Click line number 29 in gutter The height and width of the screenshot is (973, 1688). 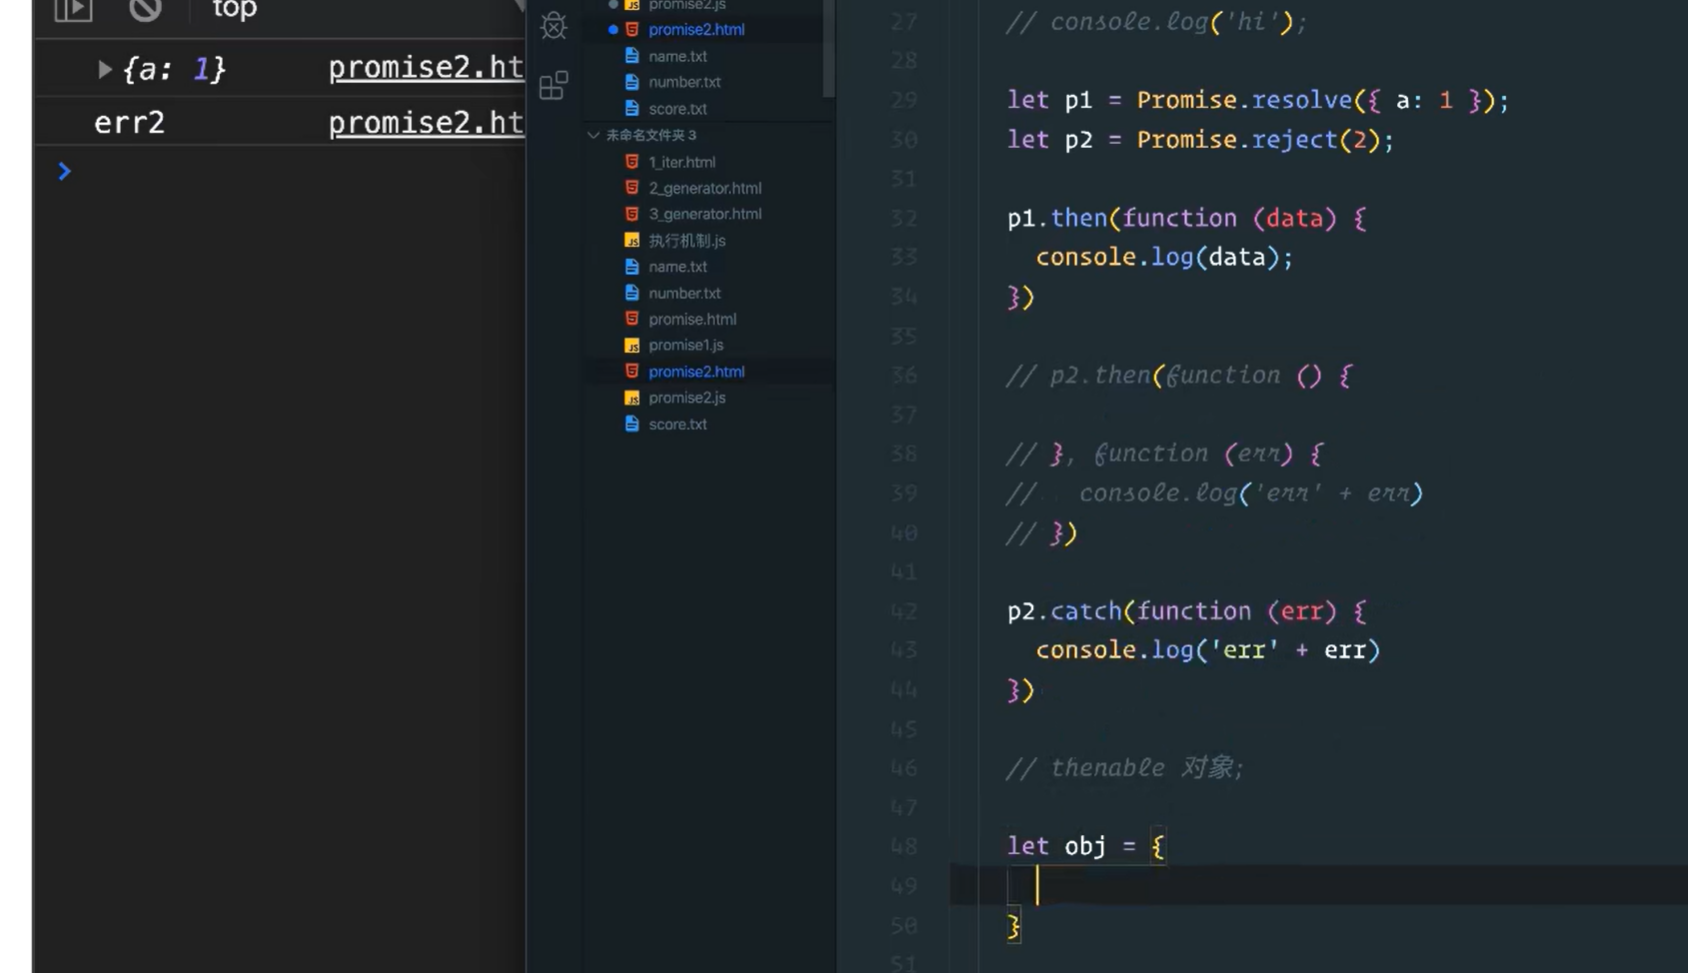903,100
